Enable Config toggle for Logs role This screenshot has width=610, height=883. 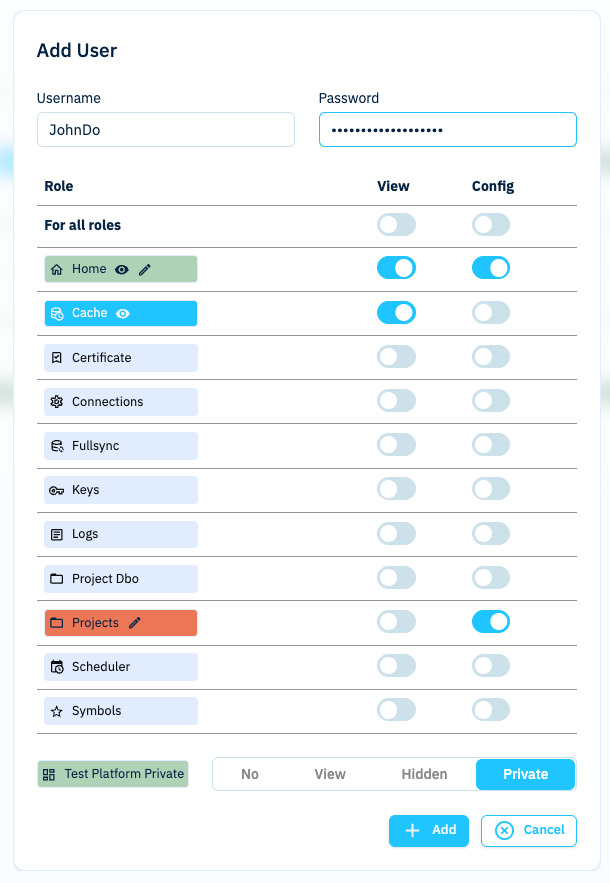coord(491,534)
